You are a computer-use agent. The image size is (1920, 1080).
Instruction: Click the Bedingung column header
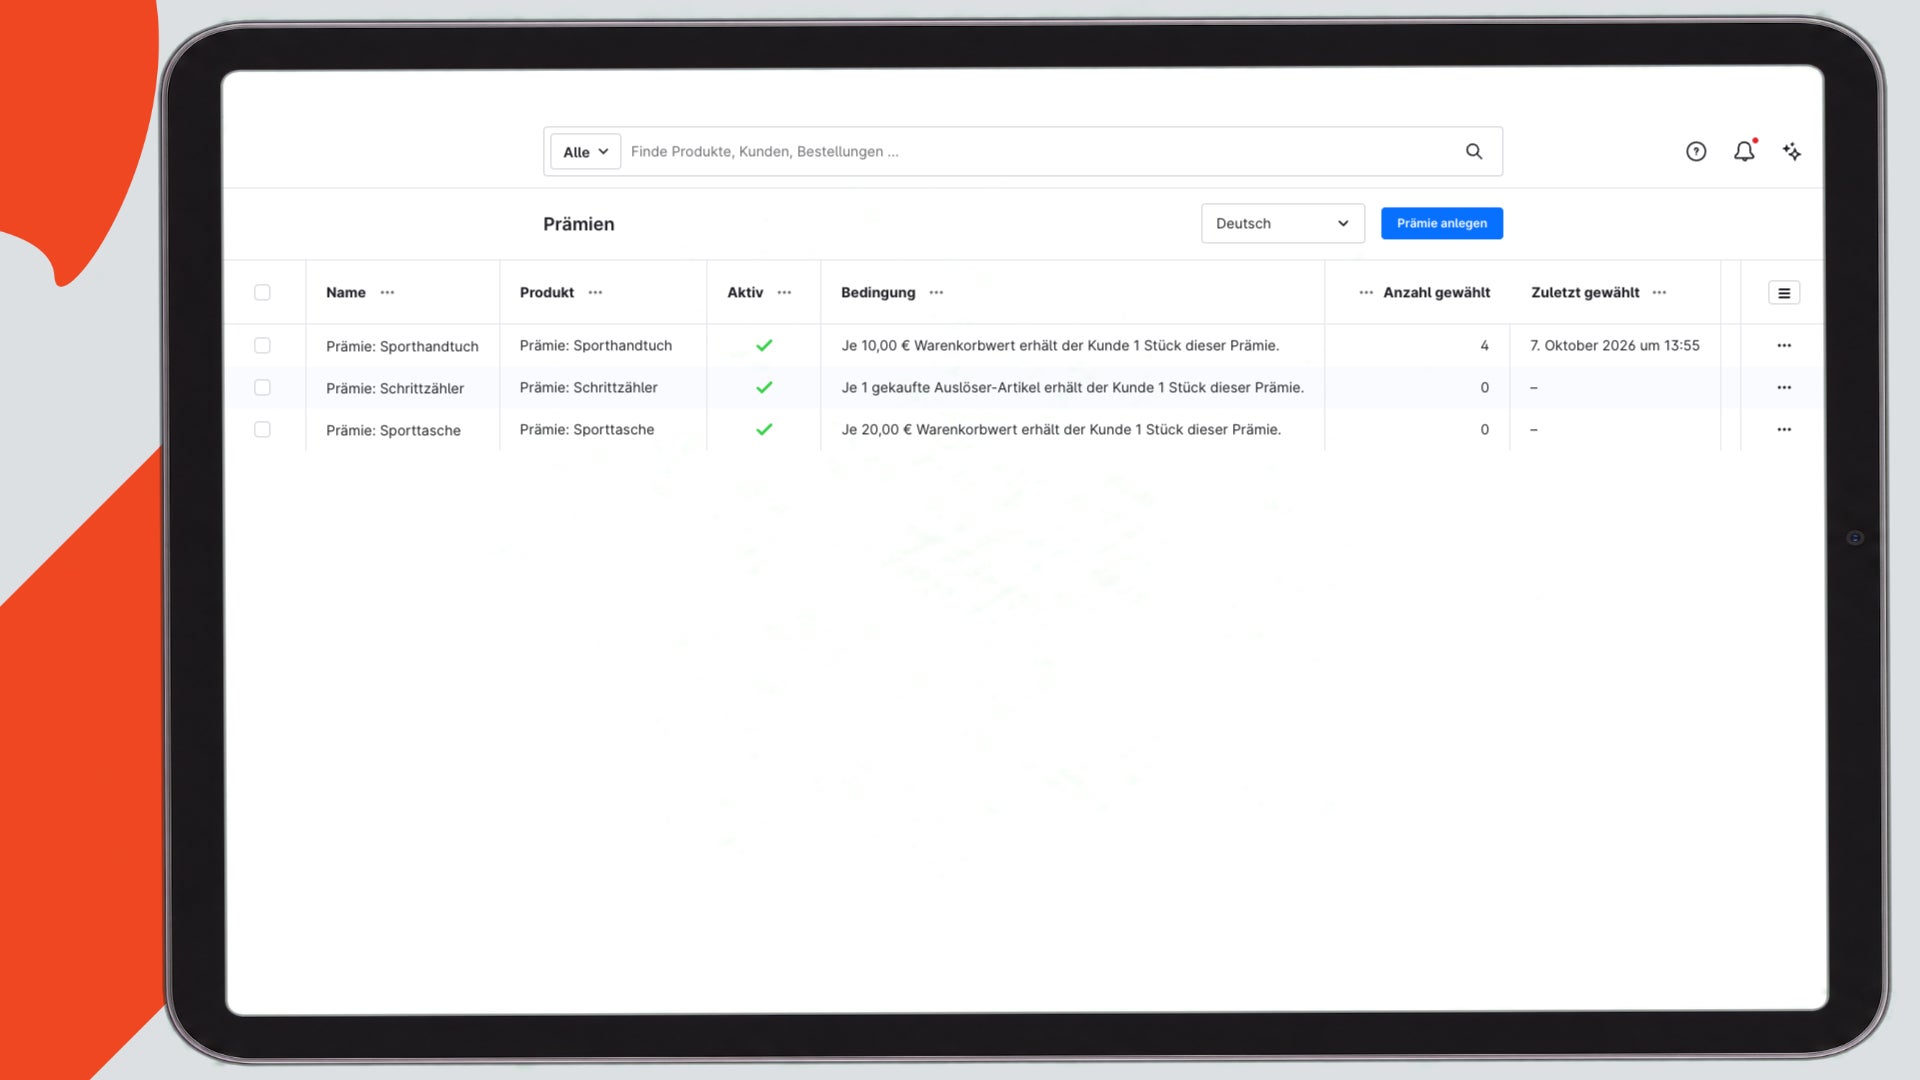(x=878, y=293)
